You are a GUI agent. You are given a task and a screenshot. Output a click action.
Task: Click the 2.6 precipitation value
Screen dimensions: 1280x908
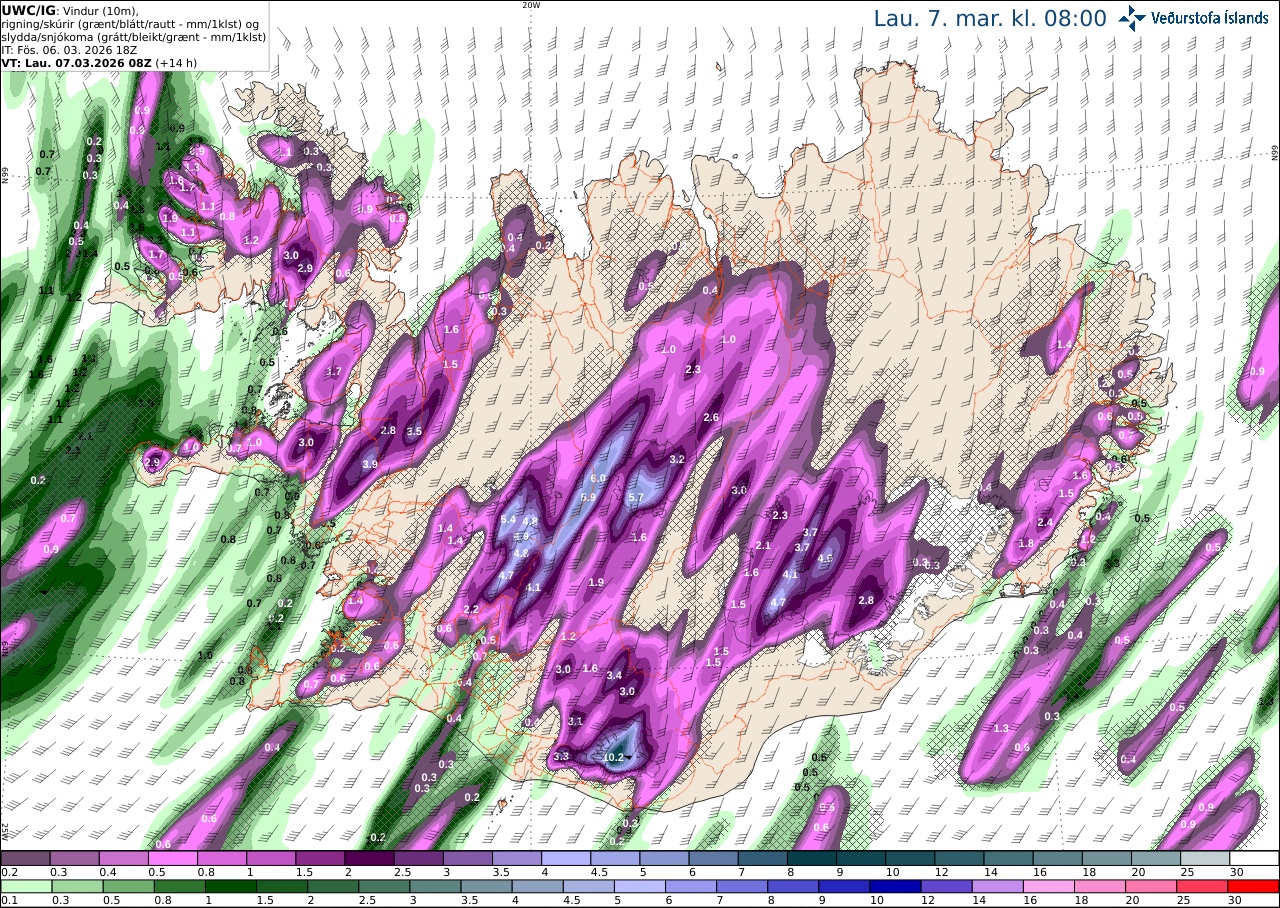point(712,417)
